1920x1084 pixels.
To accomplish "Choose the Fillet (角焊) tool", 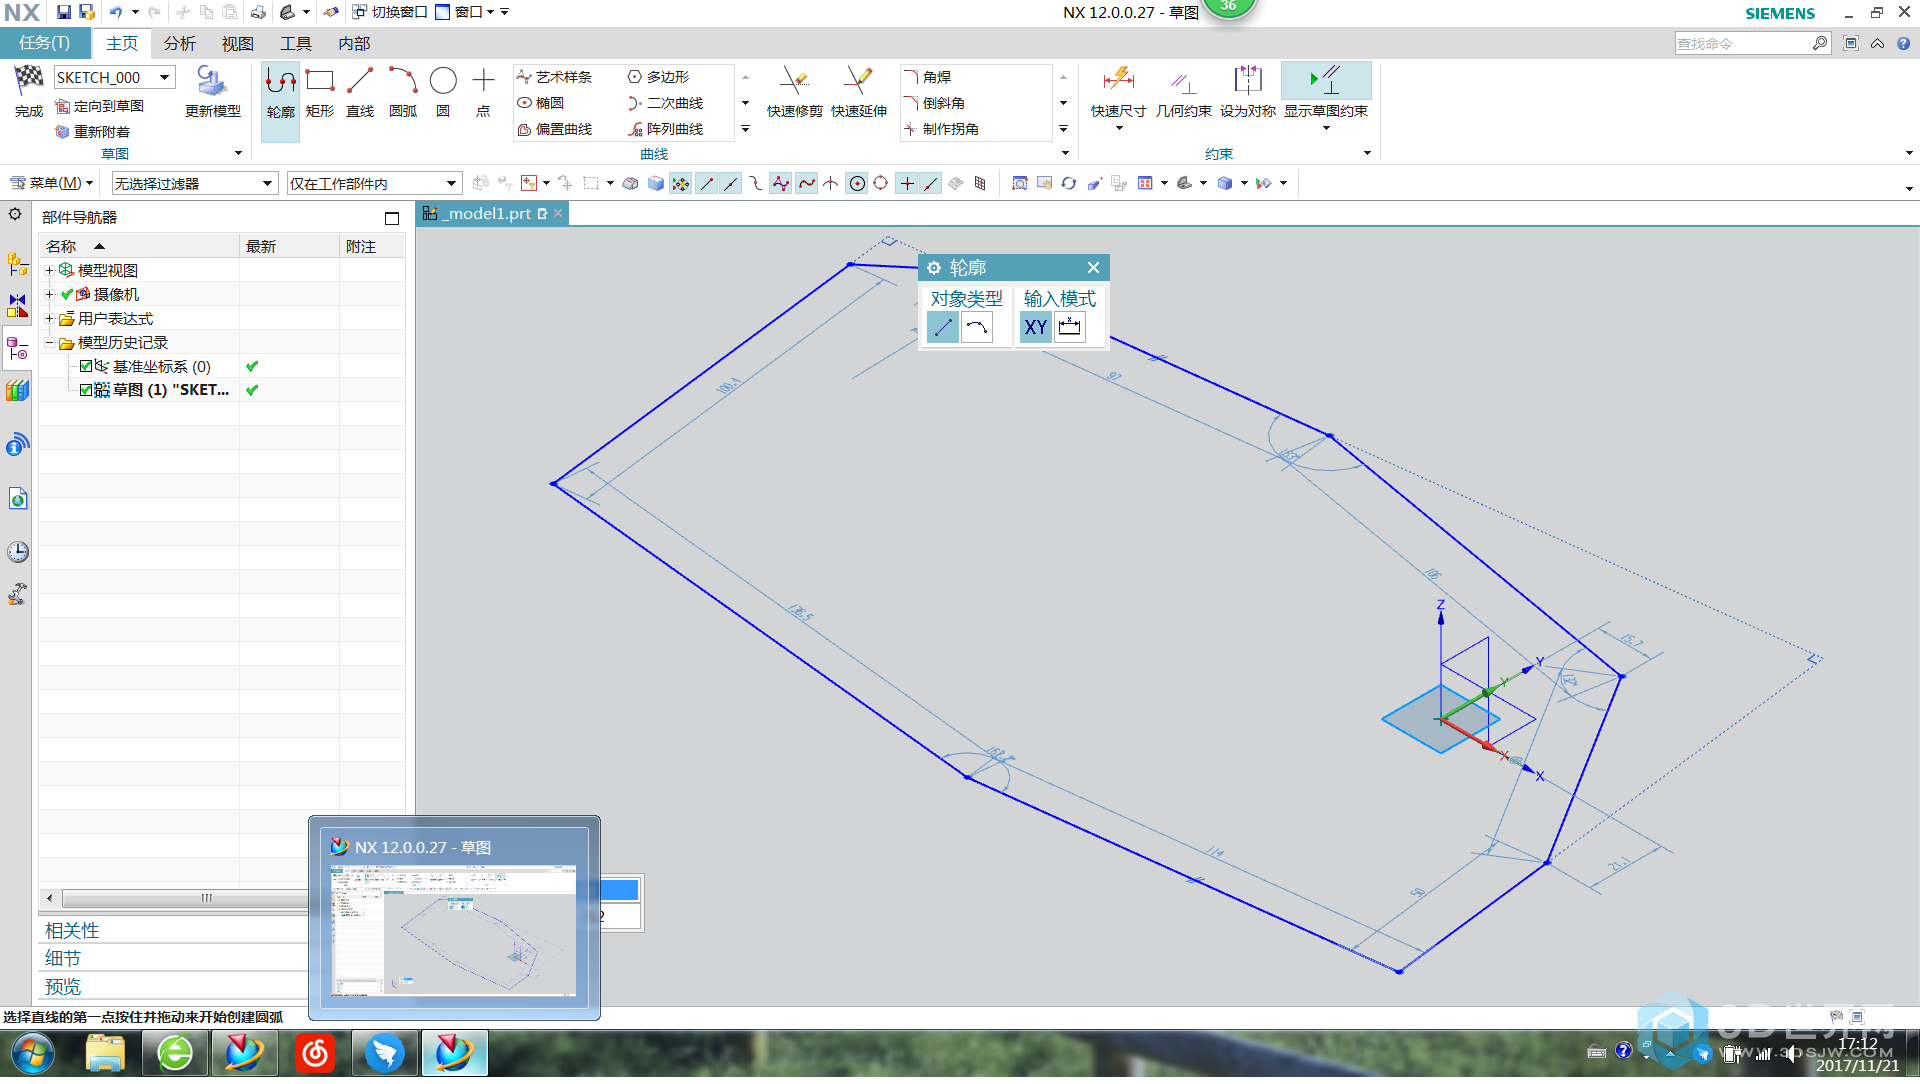I will 927,77.
